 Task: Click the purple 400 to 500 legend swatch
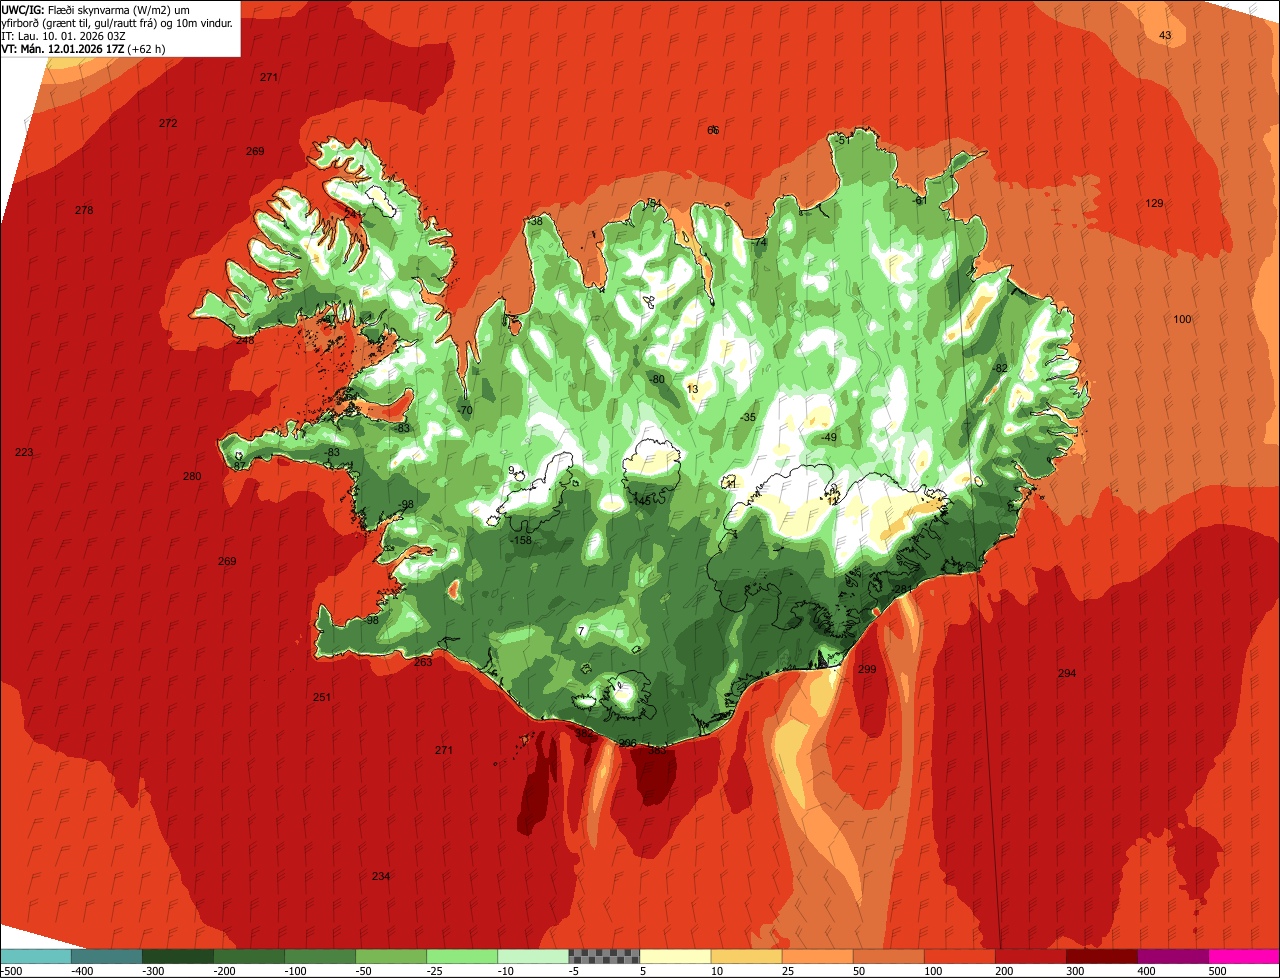pos(1172,956)
